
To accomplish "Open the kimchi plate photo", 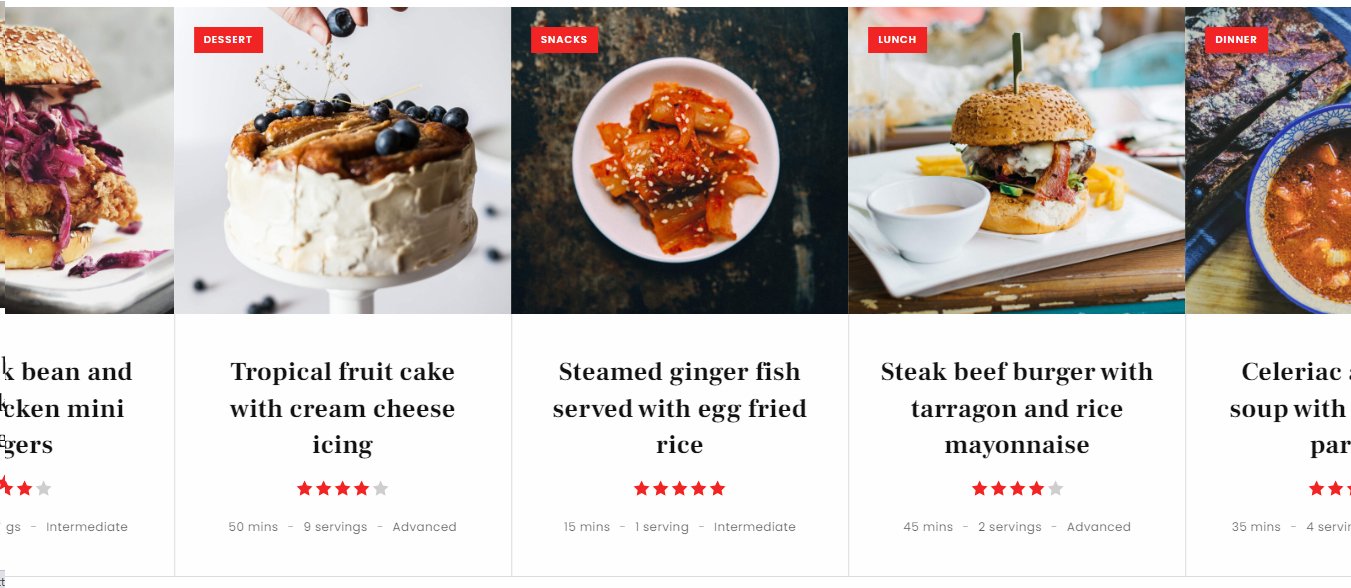I will 680,160.
